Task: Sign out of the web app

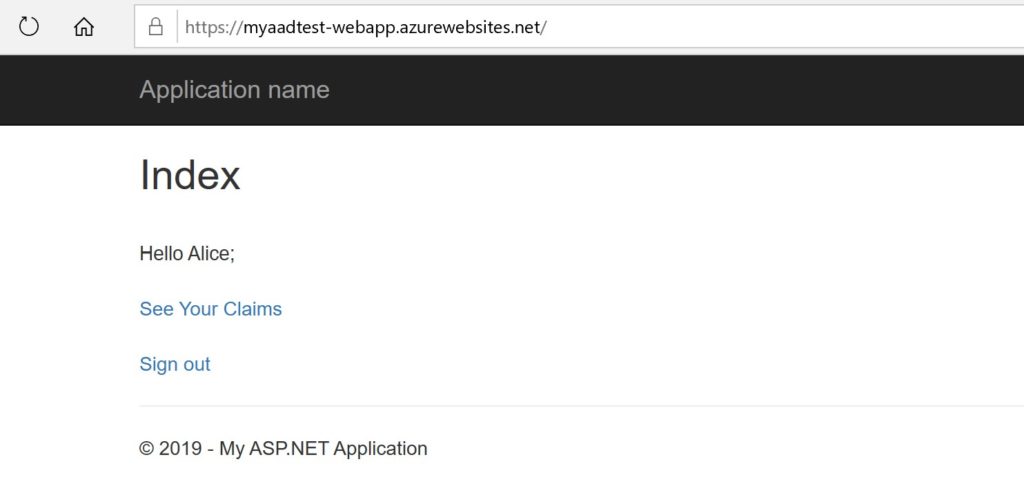Action: (x=175, y=364)
